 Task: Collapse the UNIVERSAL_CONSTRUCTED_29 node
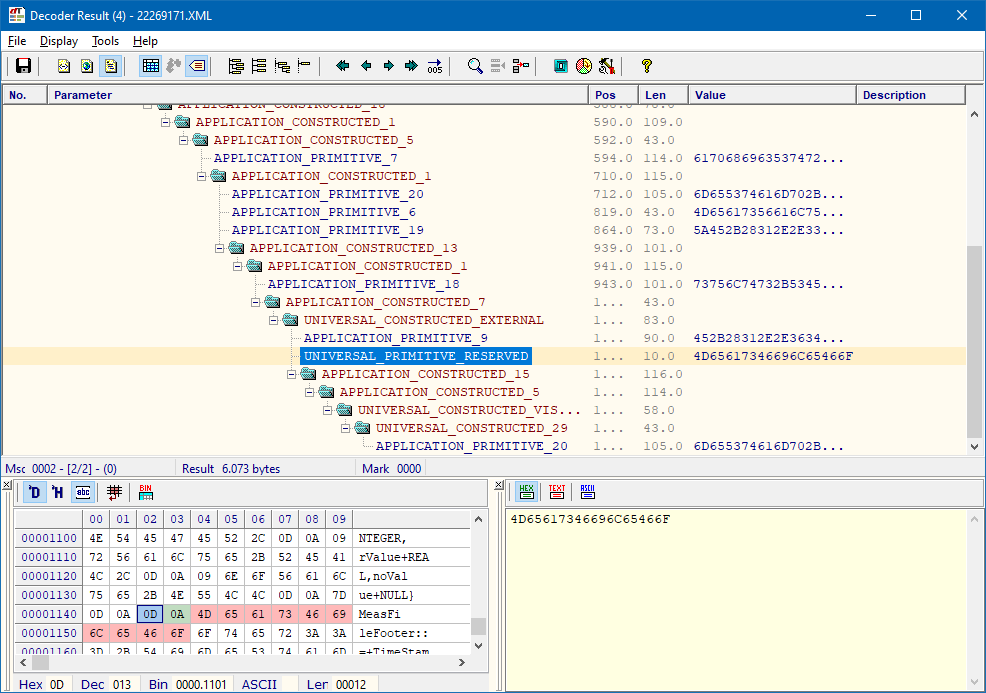point(346,428)
